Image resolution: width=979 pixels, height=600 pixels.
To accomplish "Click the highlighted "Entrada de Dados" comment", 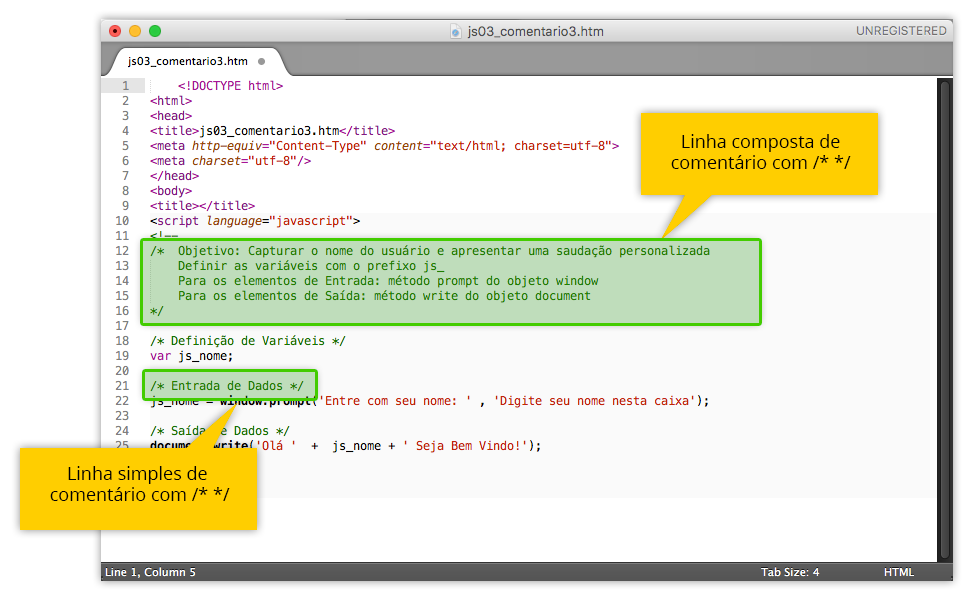I will click(x=226, y=386).
